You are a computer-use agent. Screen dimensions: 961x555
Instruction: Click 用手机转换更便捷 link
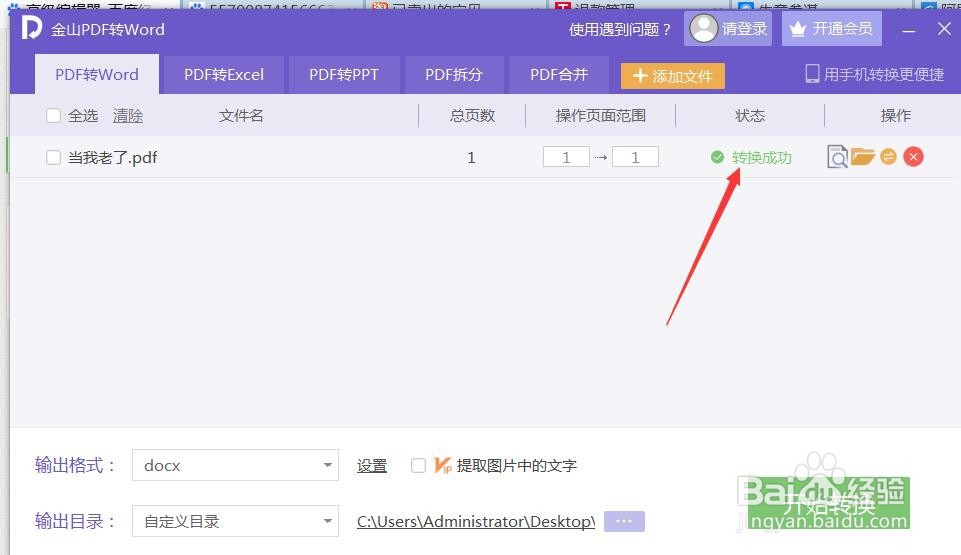tap(883, 74)
